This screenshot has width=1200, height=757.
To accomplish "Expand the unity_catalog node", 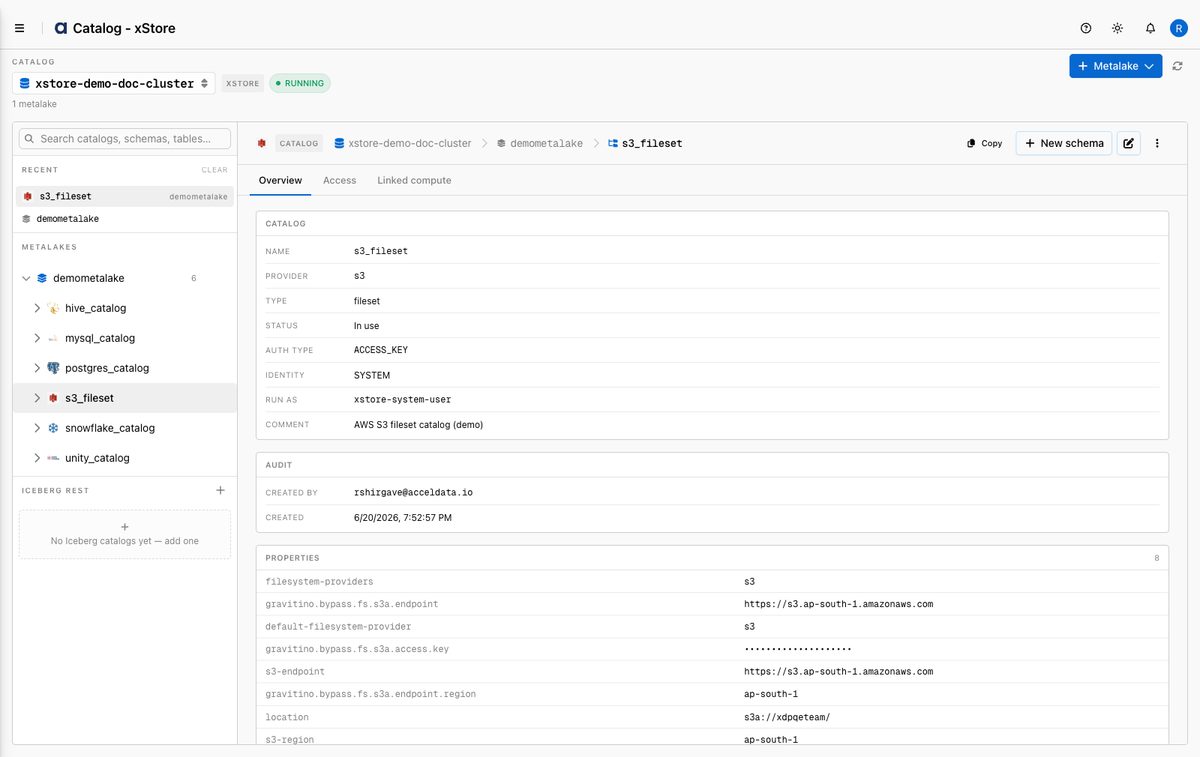I will [37, 458].
